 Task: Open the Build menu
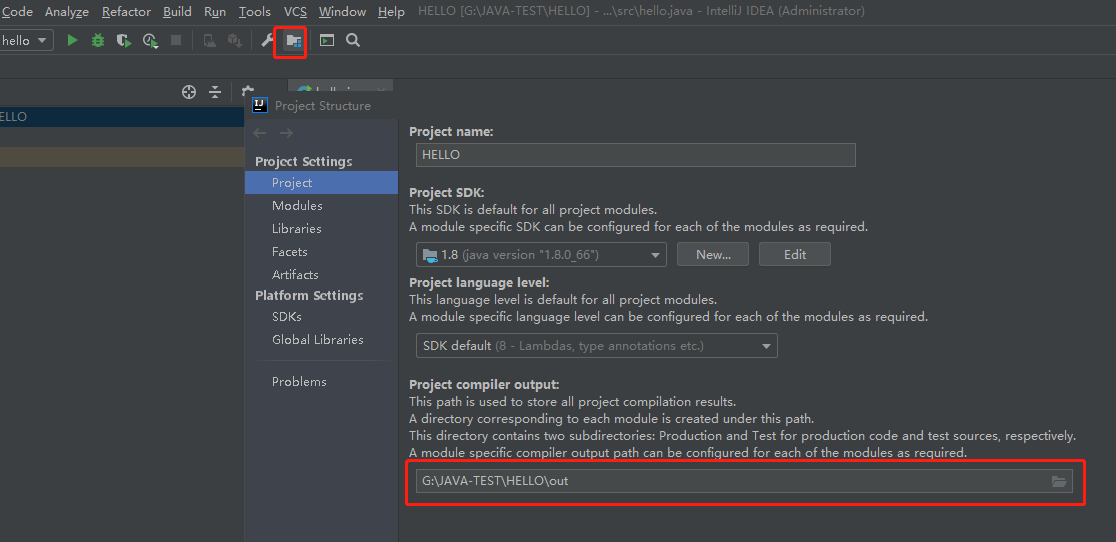177,11
